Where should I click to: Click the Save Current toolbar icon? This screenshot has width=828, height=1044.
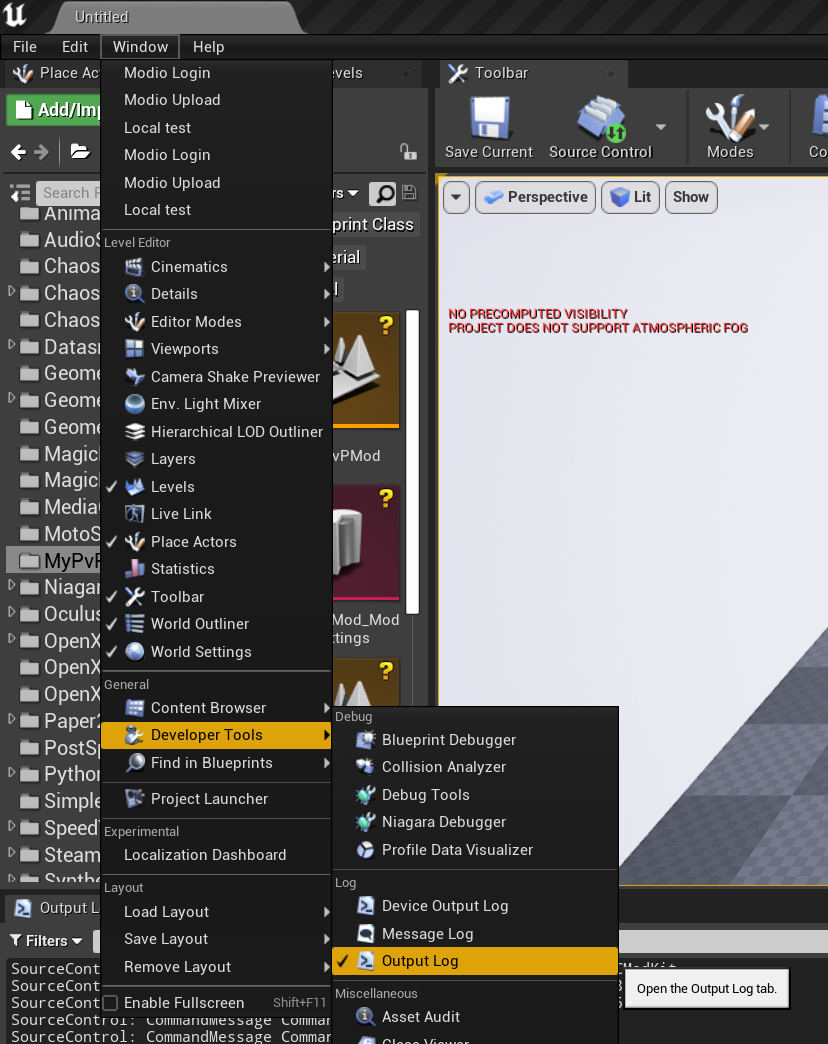click(x=489, y=126)
